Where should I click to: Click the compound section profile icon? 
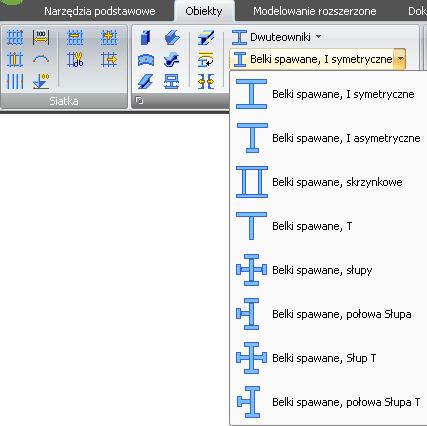point(172,81)
